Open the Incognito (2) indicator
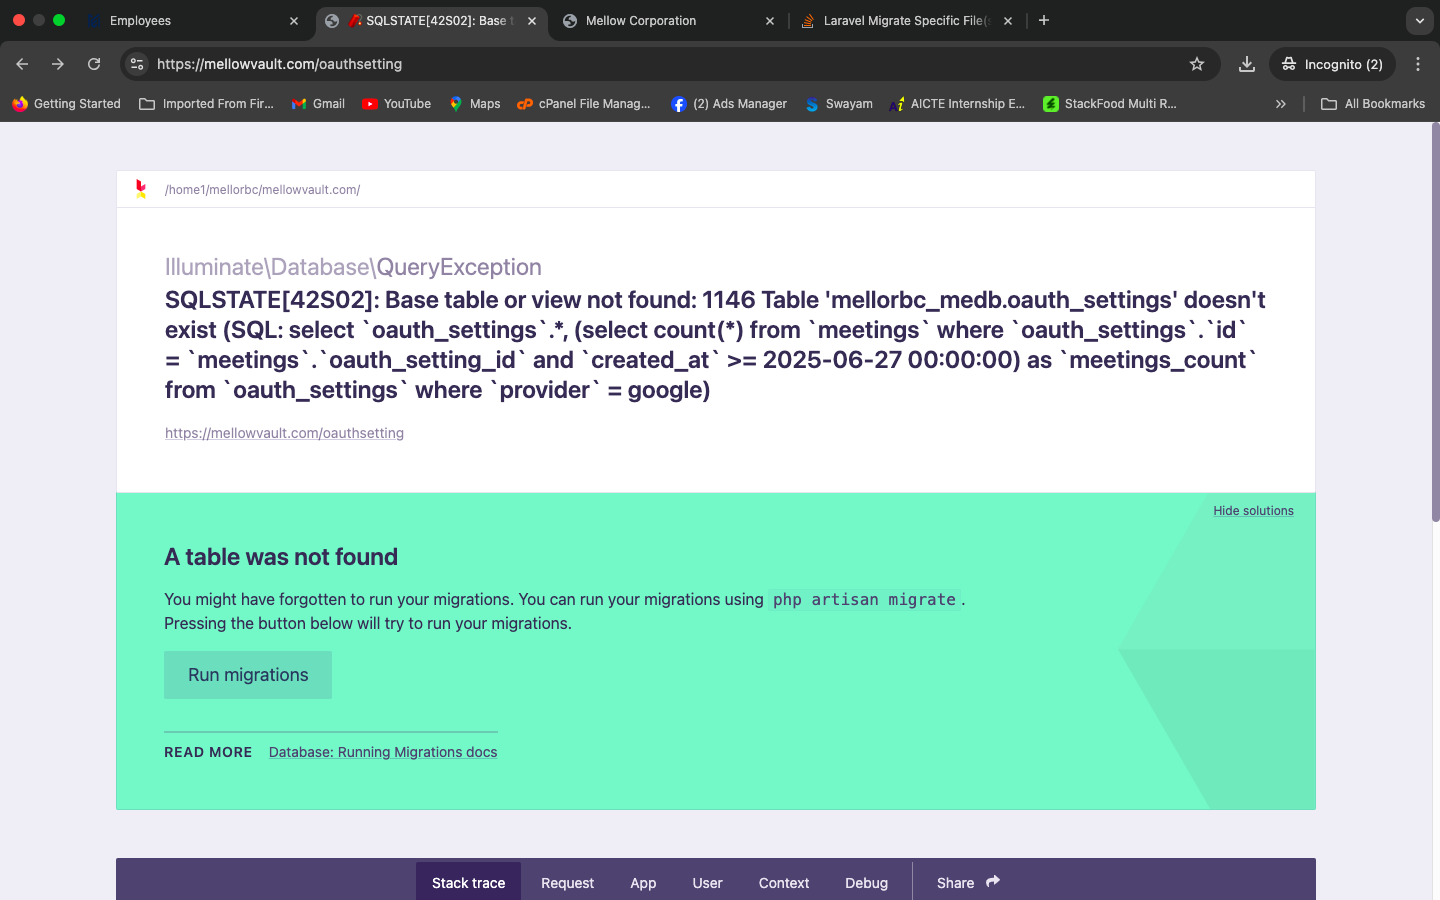This screenshot has height=900, width=1440. [1333, 64]
